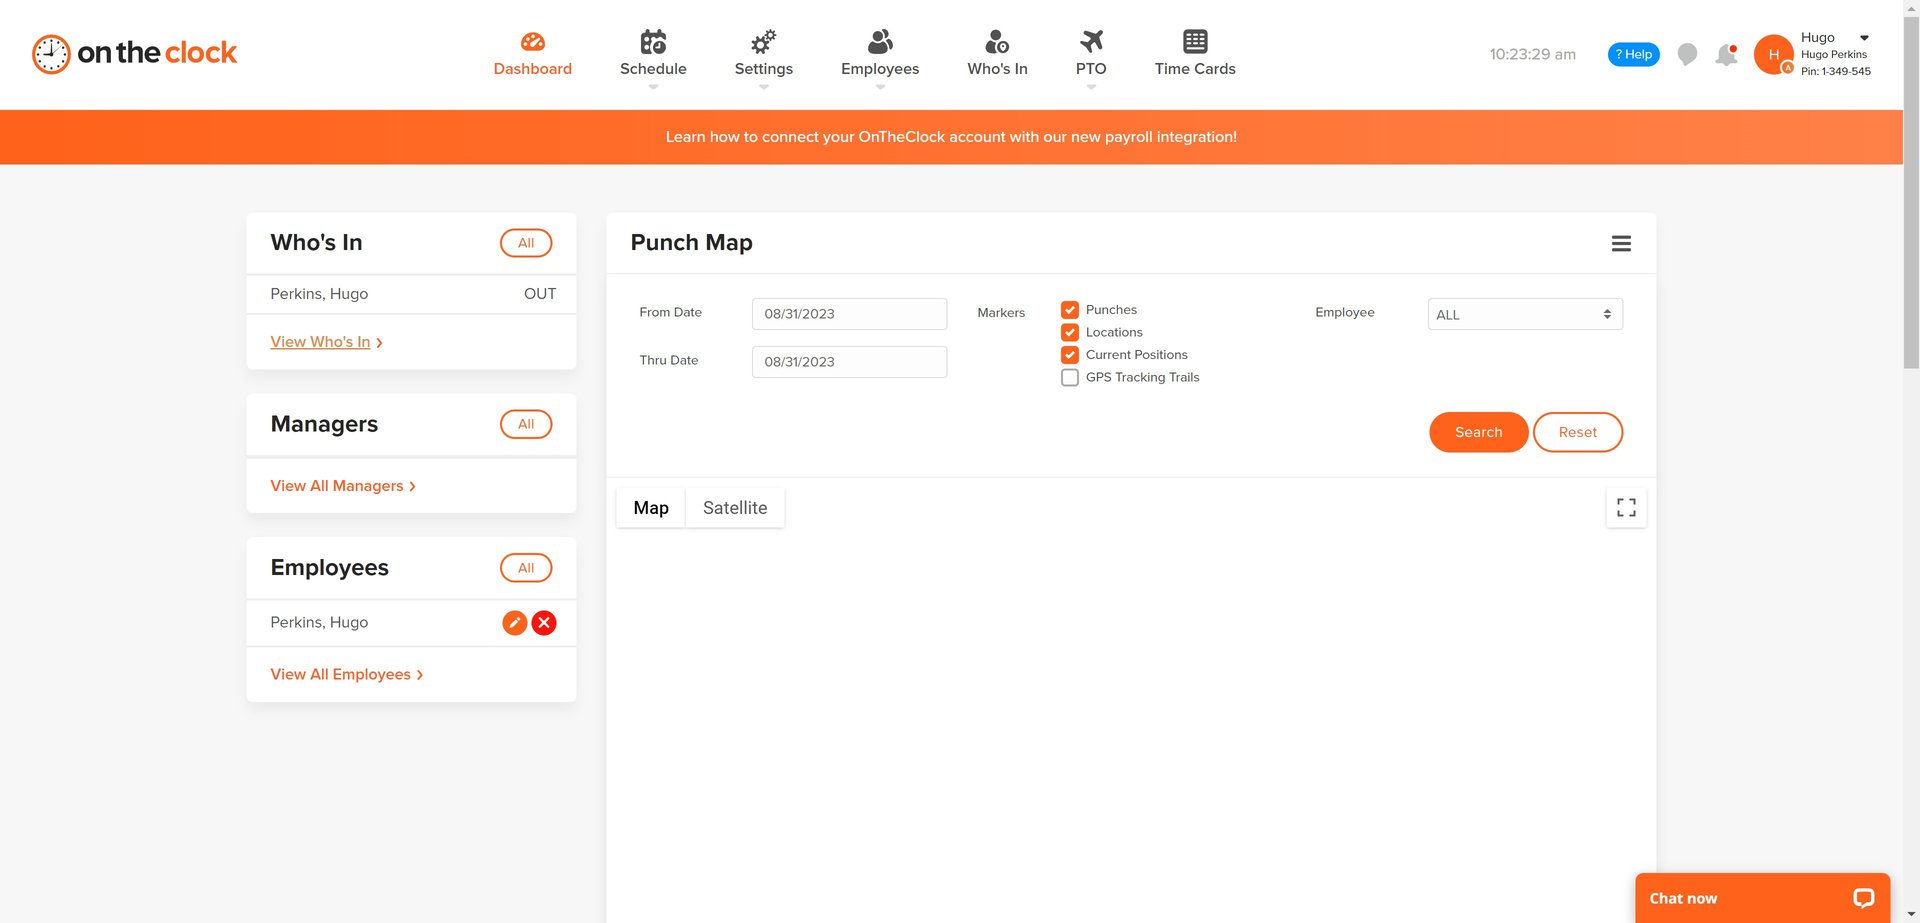The height and width of the screenshot is (923, 1920).
Task: Click the OnTheClock logo
Action: tap(134, 53)
